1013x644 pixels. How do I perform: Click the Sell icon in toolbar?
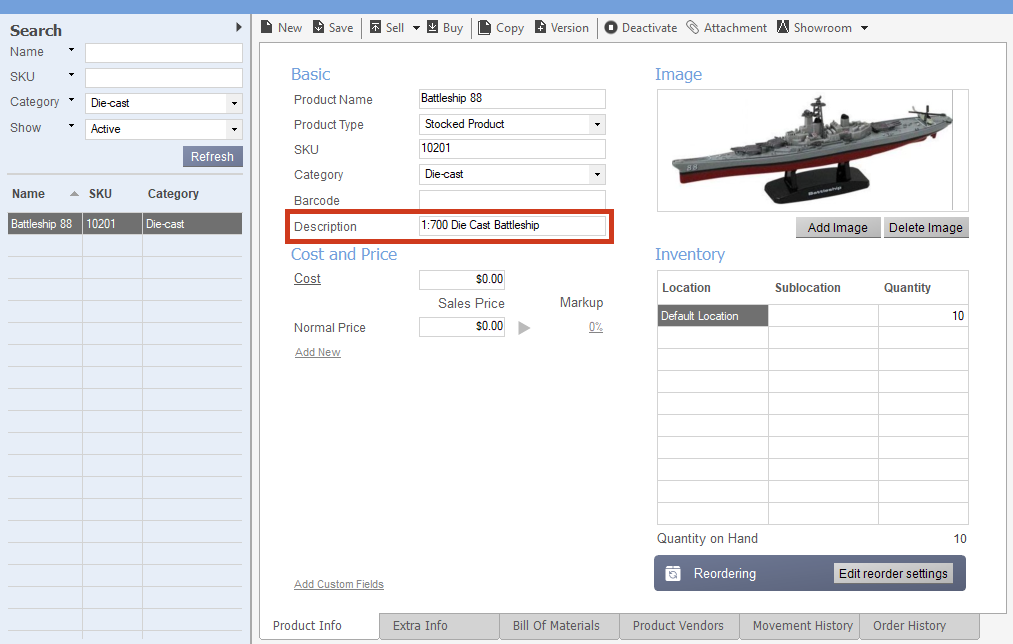point(375,27)
